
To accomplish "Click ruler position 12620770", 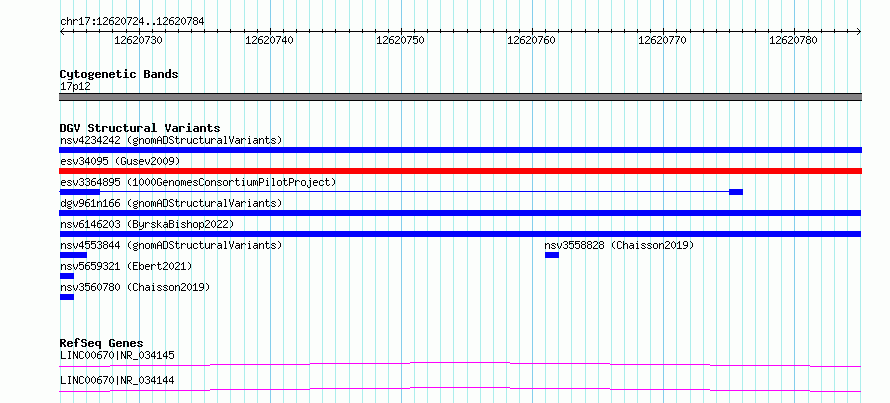I will click(x=662, y=40).
